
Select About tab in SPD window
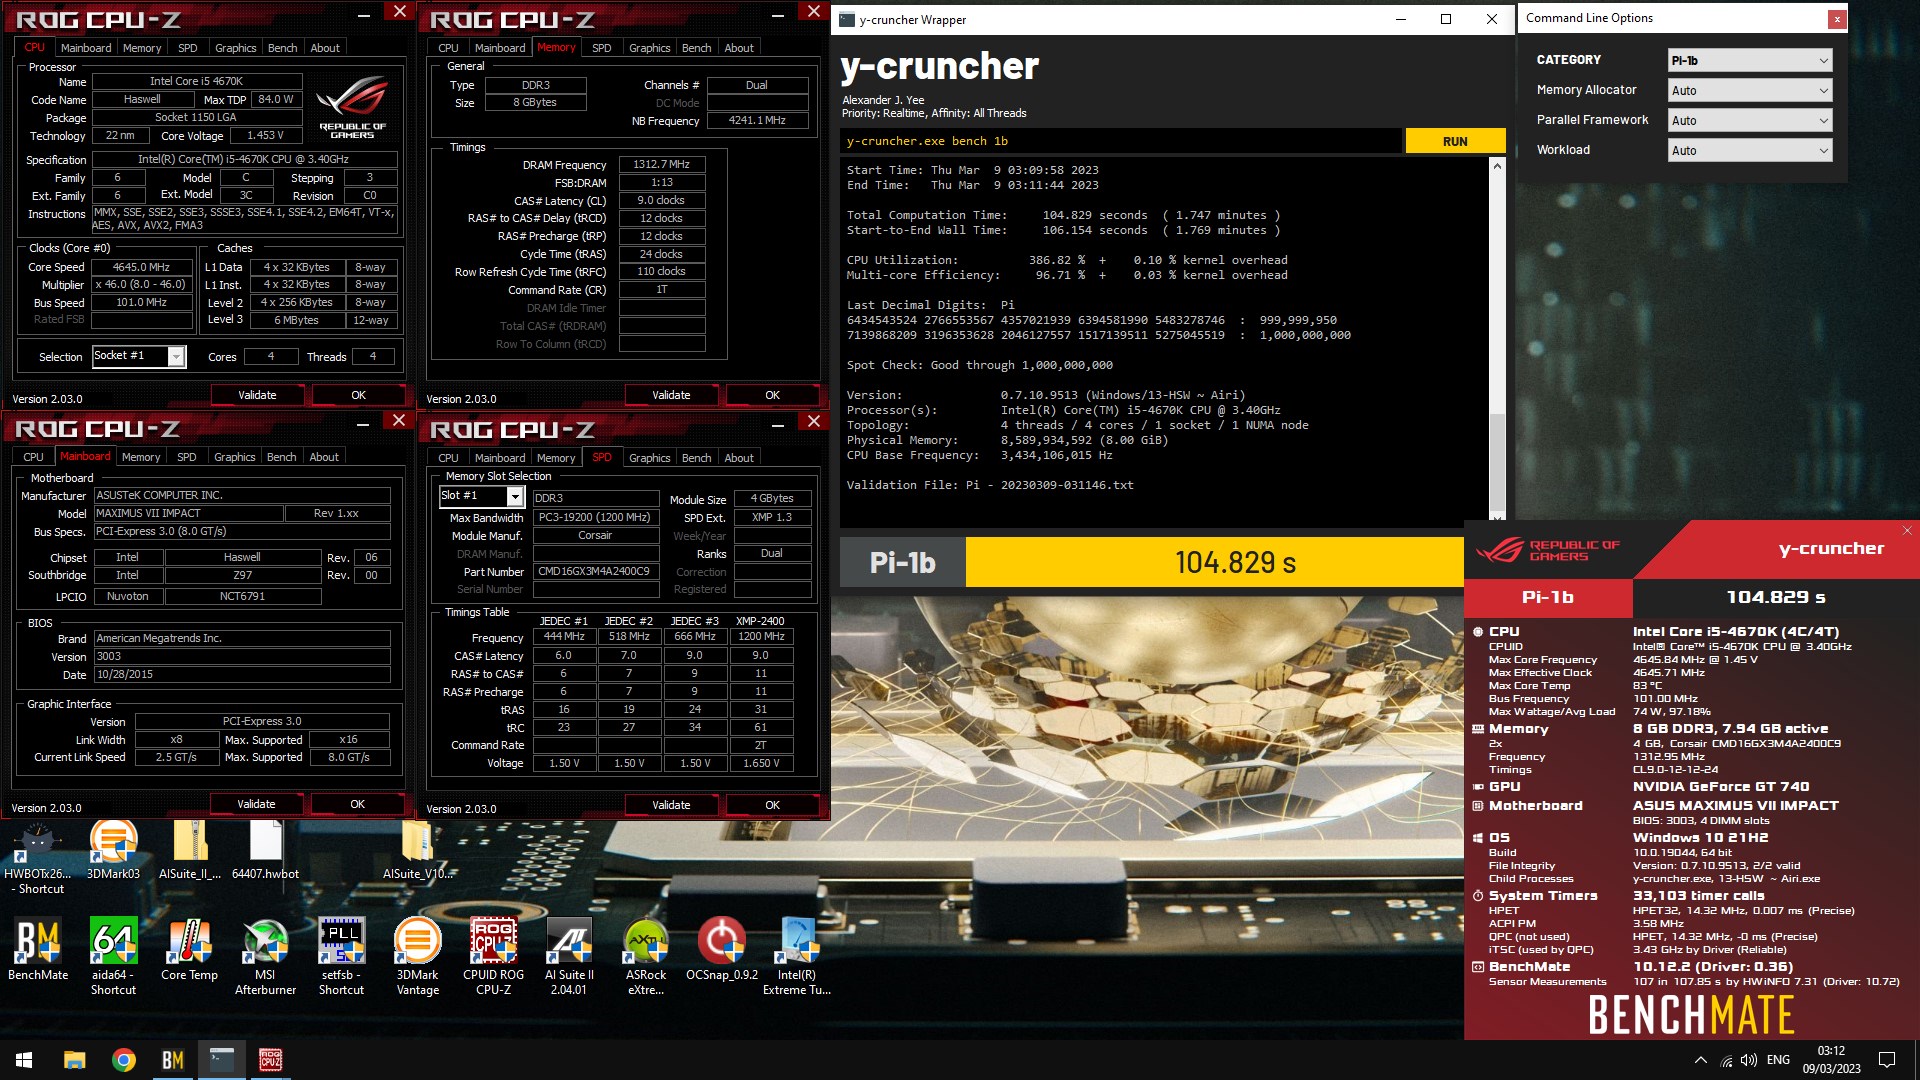tap(739, 458)
